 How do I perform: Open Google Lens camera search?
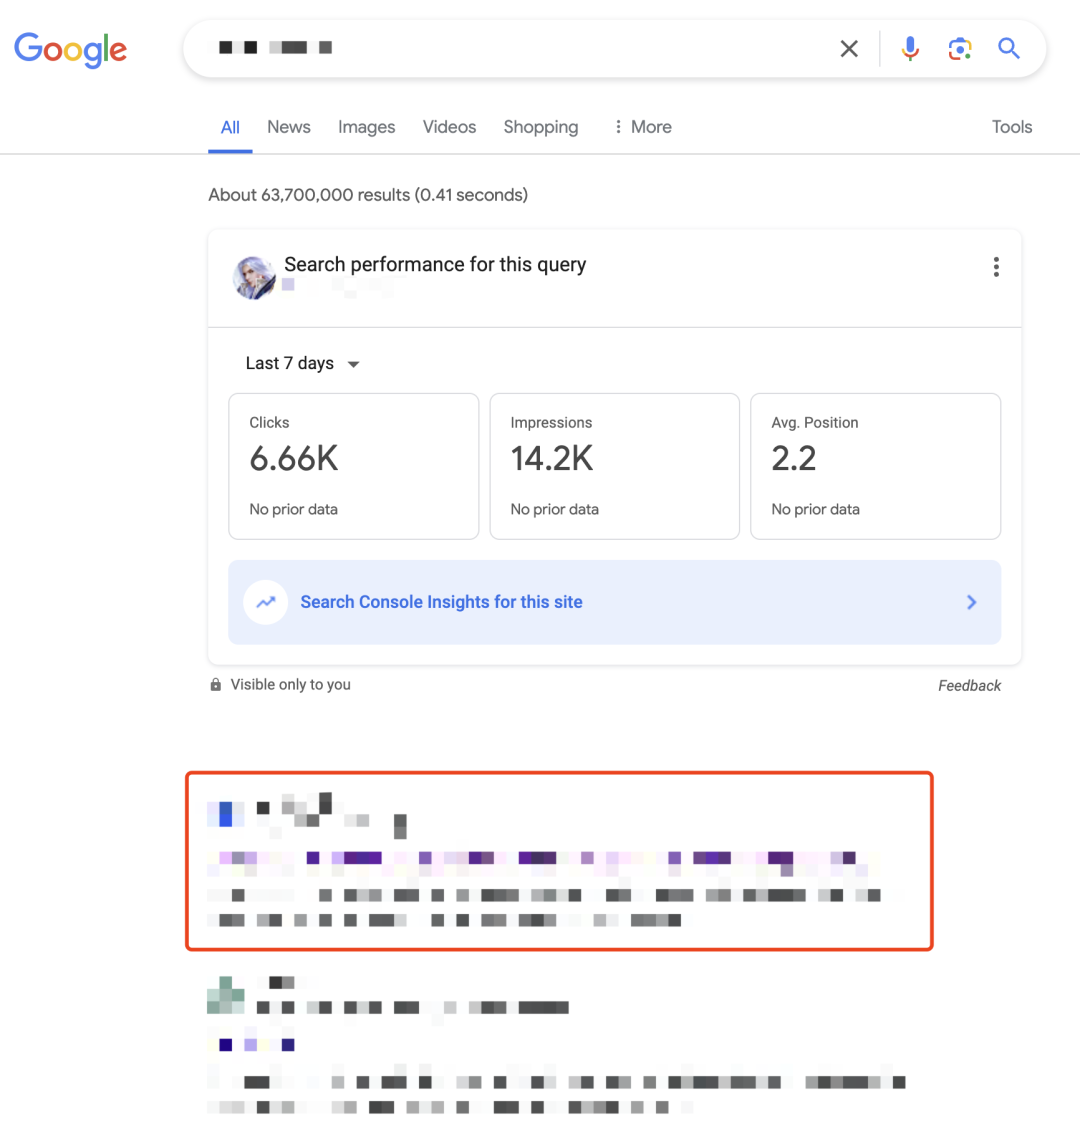[959, 48]
